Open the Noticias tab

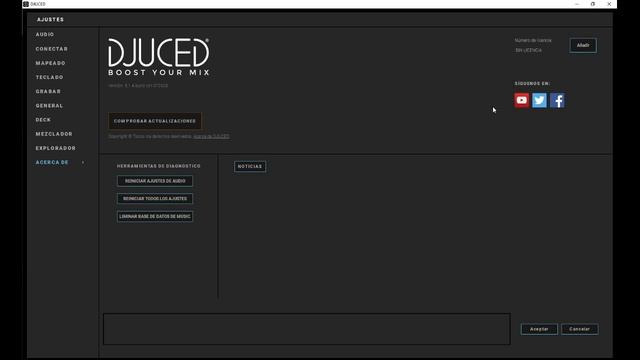[x=250, y=167]
